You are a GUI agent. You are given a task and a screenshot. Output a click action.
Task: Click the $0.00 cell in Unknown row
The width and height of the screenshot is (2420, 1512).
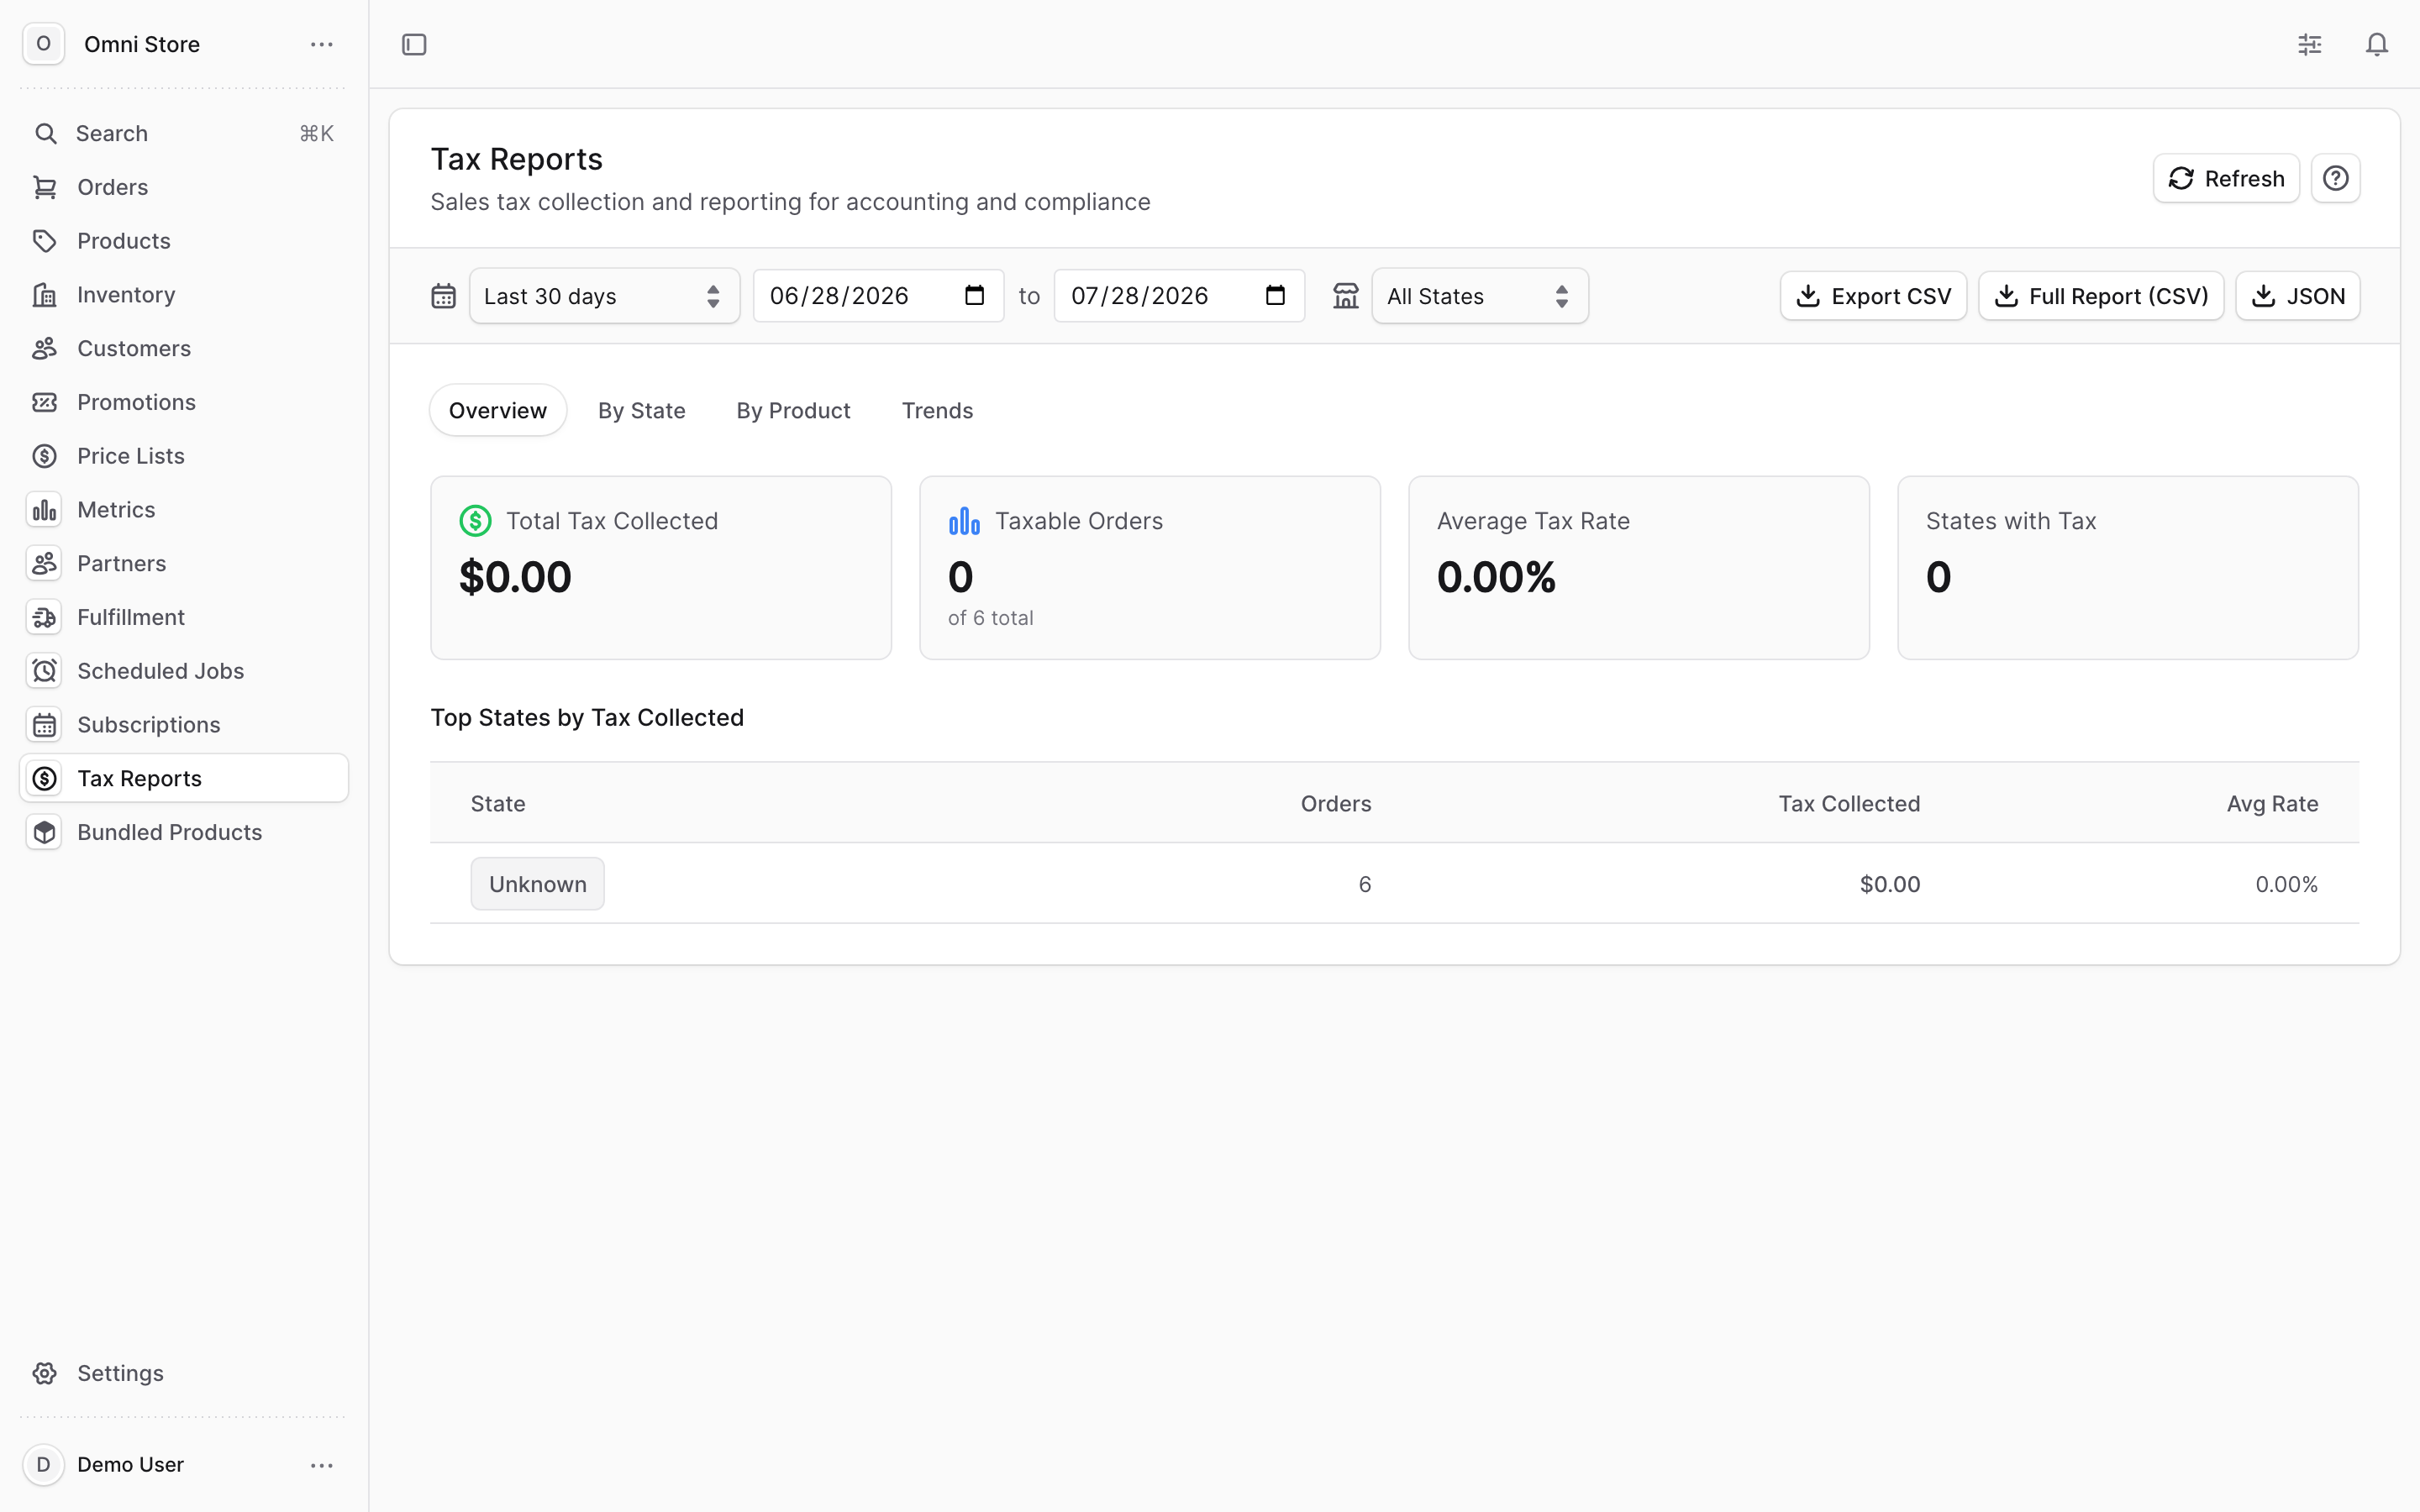click(1890, 884)
